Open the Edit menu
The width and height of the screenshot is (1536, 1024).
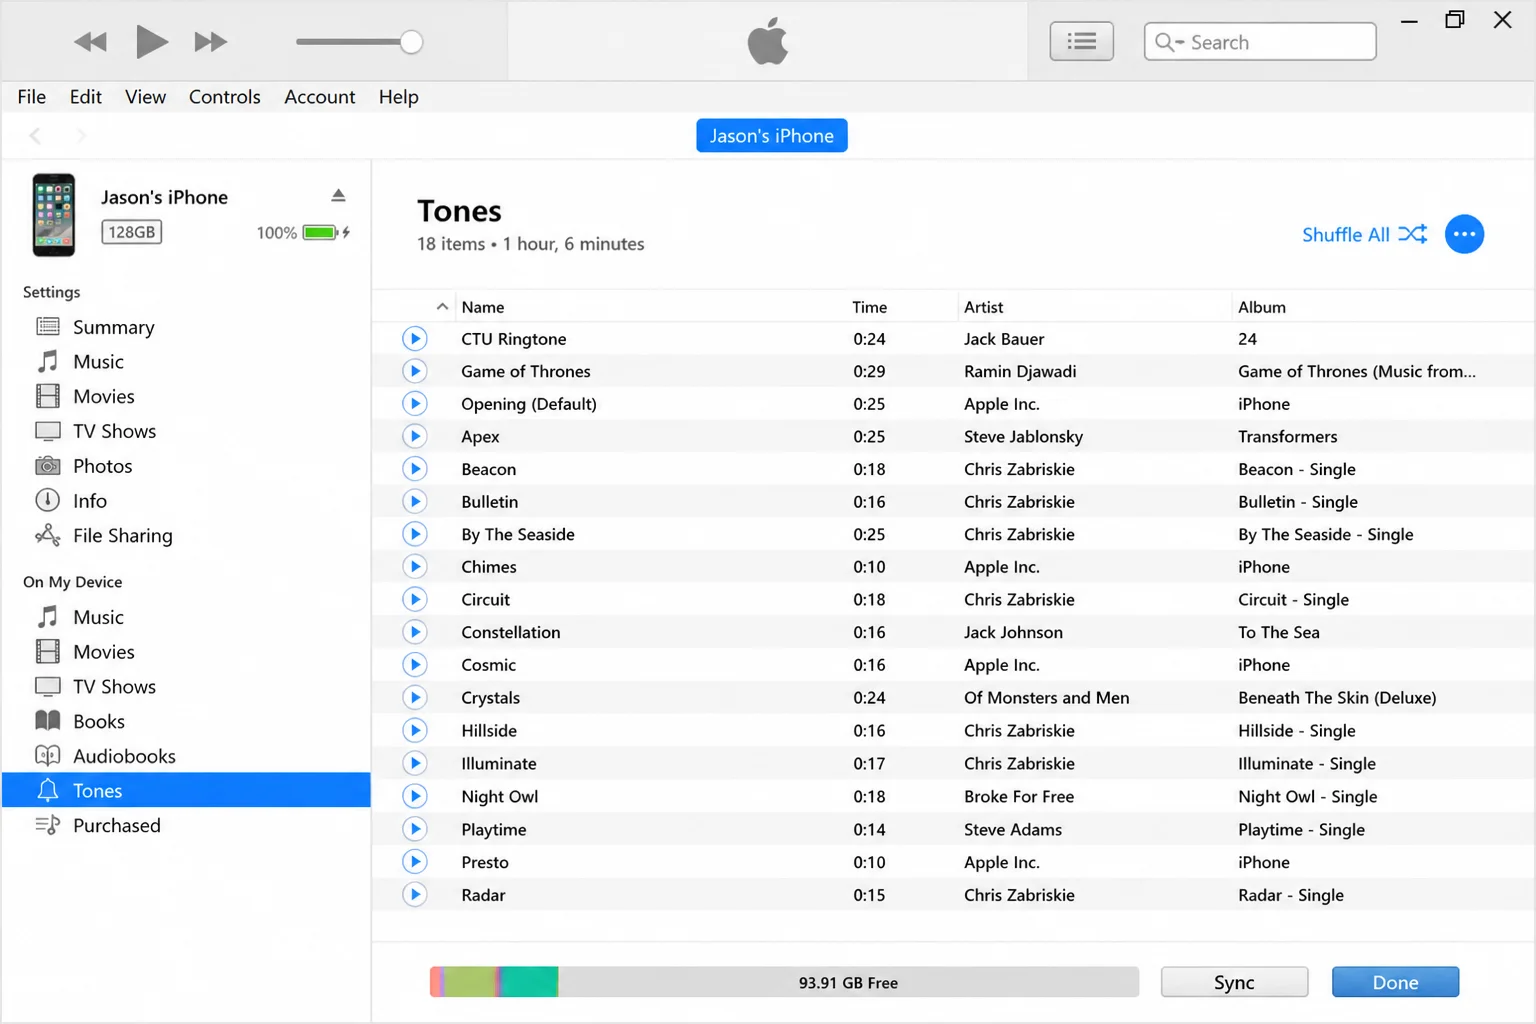click(86, 97)
